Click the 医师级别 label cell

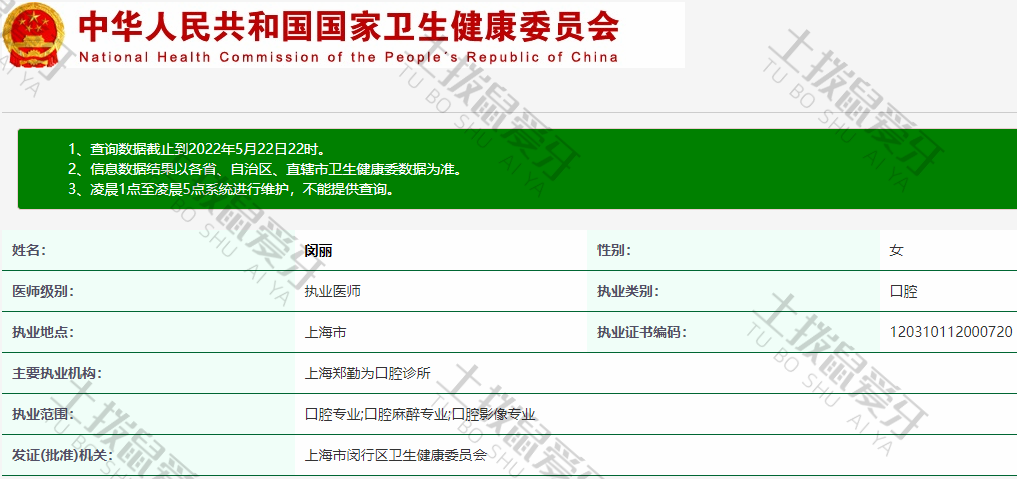pyautogui.click(x=148, y=291)
